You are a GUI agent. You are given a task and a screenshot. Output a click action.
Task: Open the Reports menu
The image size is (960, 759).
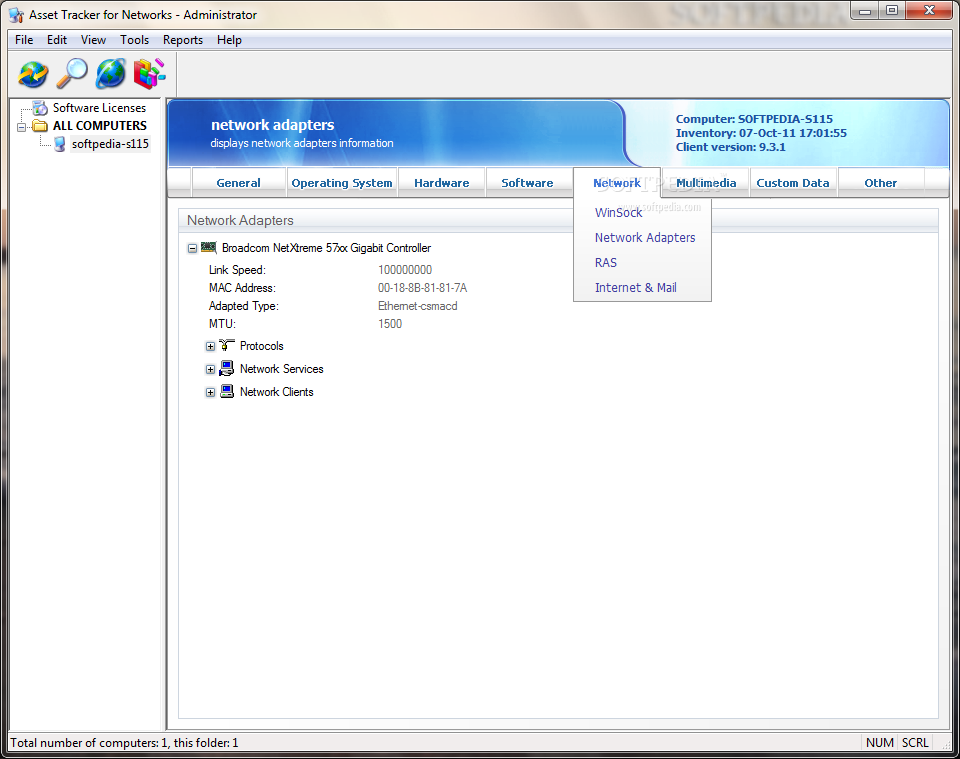coord(182,40)
